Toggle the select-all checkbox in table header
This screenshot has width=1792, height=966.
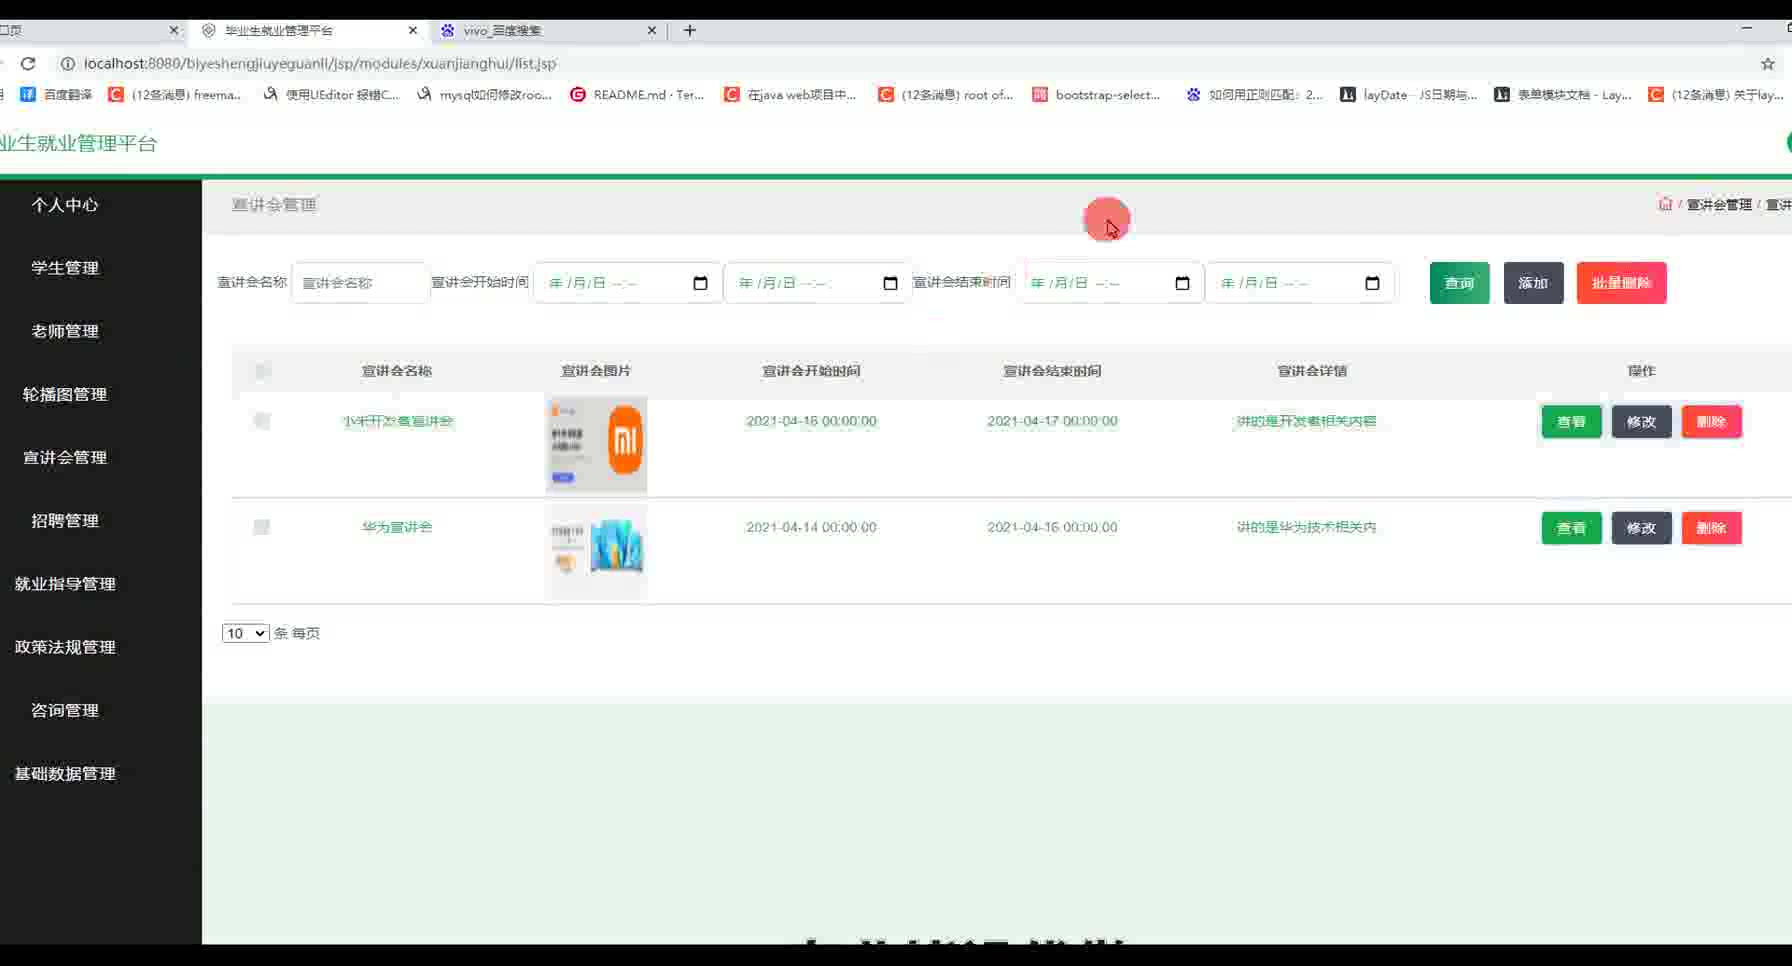tap(262, 371)
